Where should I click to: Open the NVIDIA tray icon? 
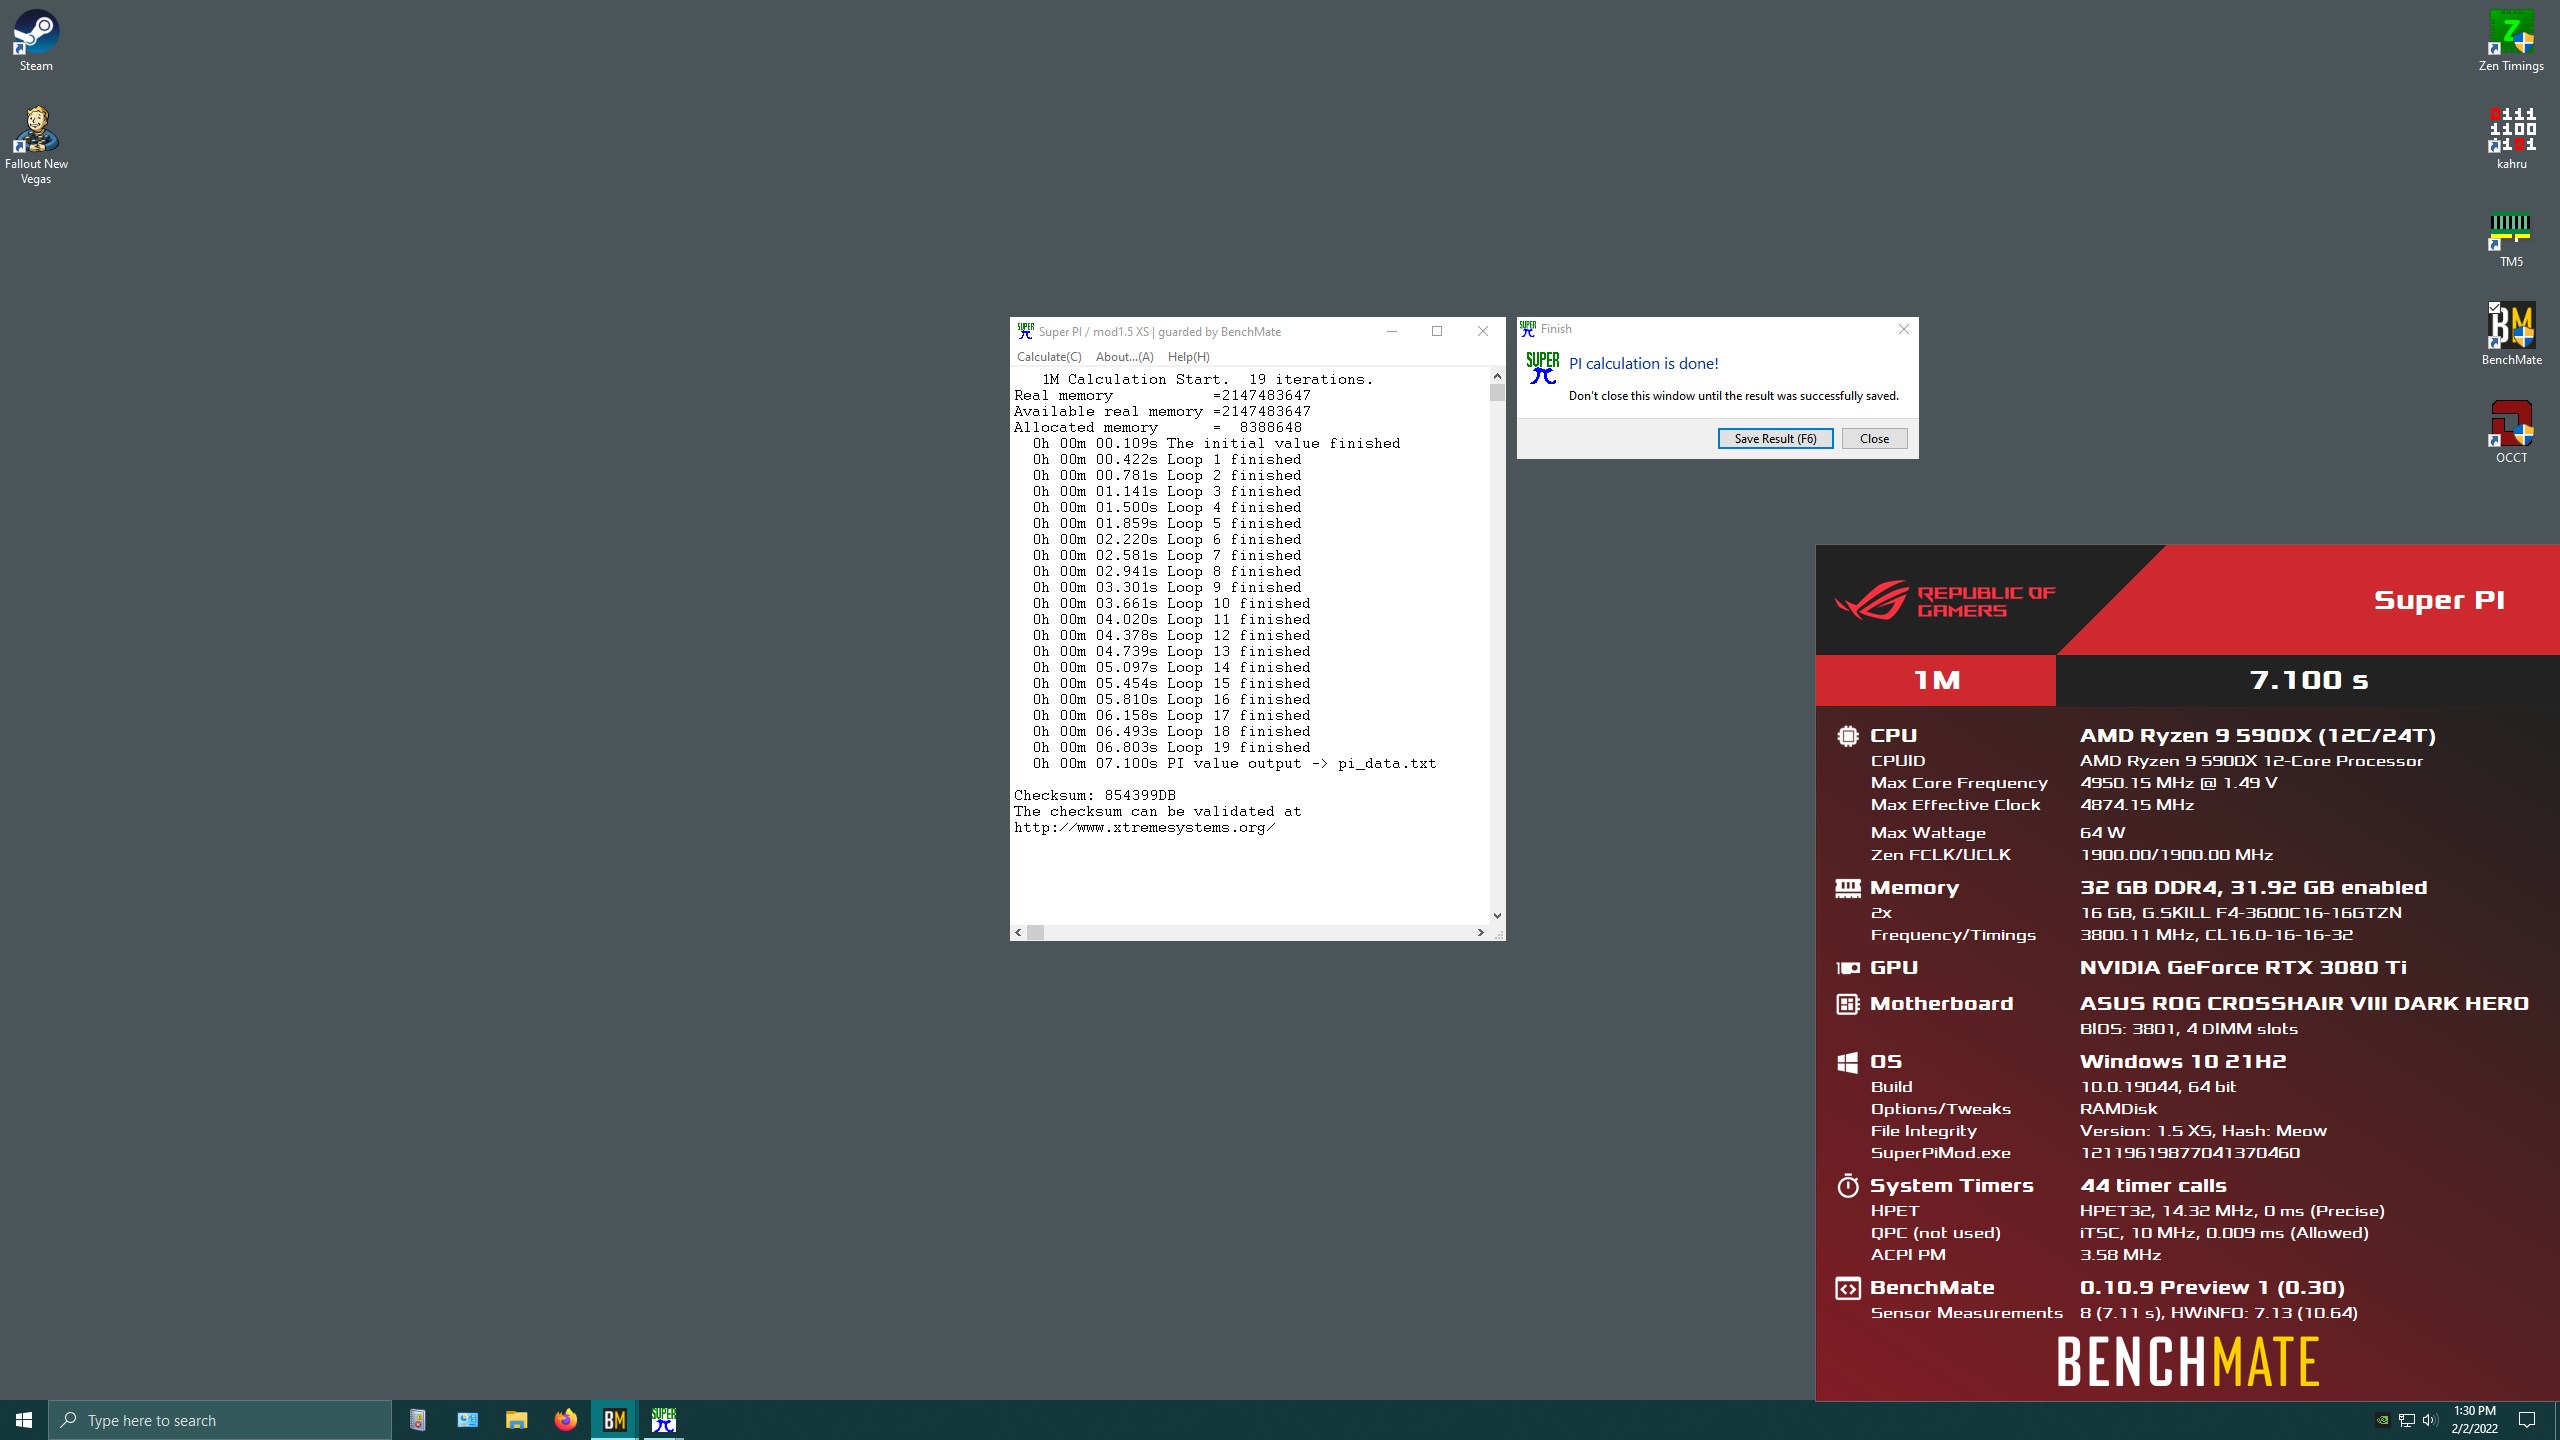[2382, 1420]
